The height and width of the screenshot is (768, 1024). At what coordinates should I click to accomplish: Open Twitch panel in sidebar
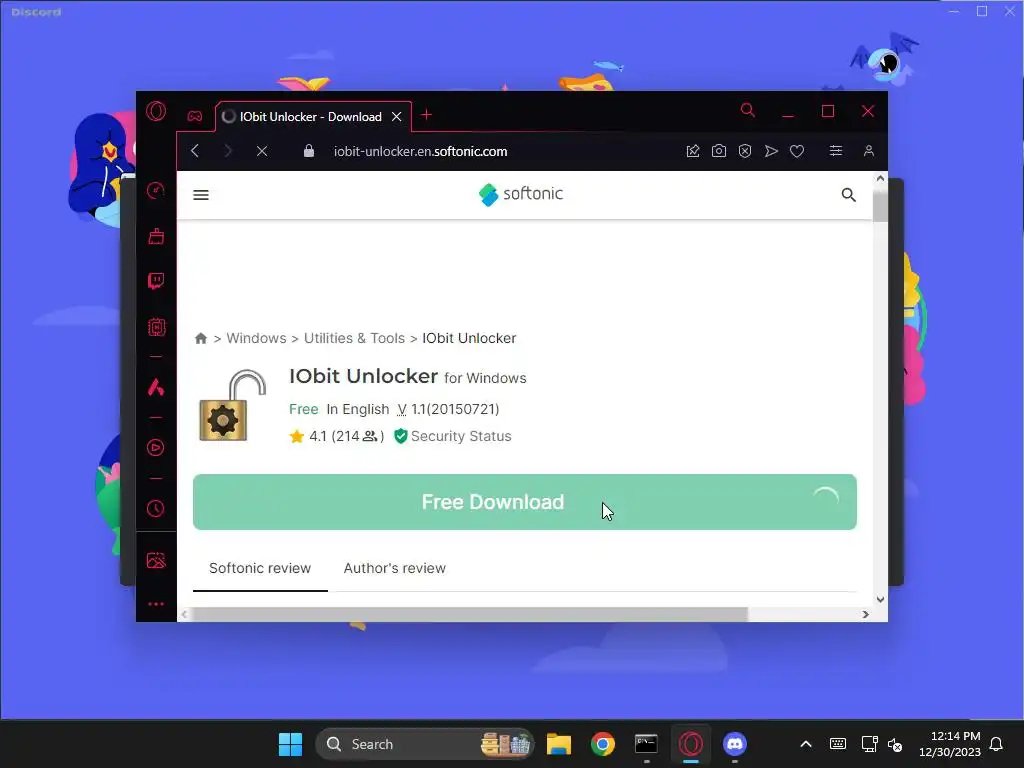coord(156,281)
